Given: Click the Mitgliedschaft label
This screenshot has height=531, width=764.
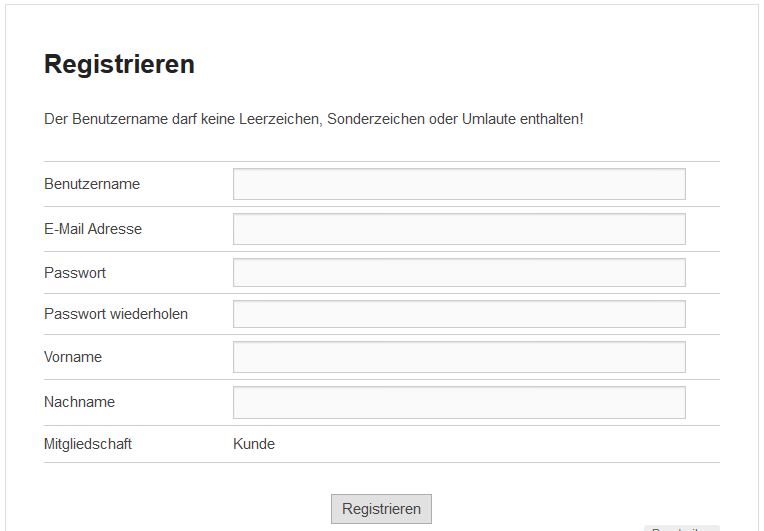Looking at the screenshot, I should pos(88,444).
